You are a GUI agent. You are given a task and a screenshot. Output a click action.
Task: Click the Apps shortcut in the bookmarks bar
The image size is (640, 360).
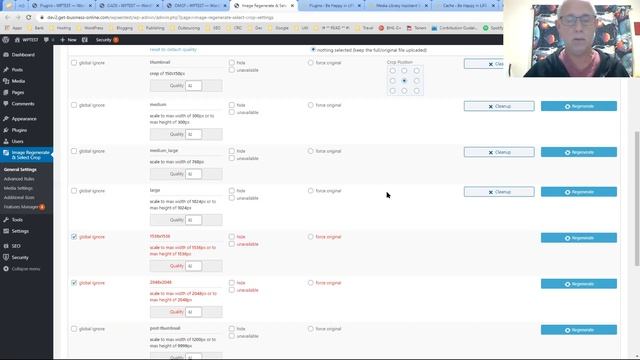pos(14,28)
